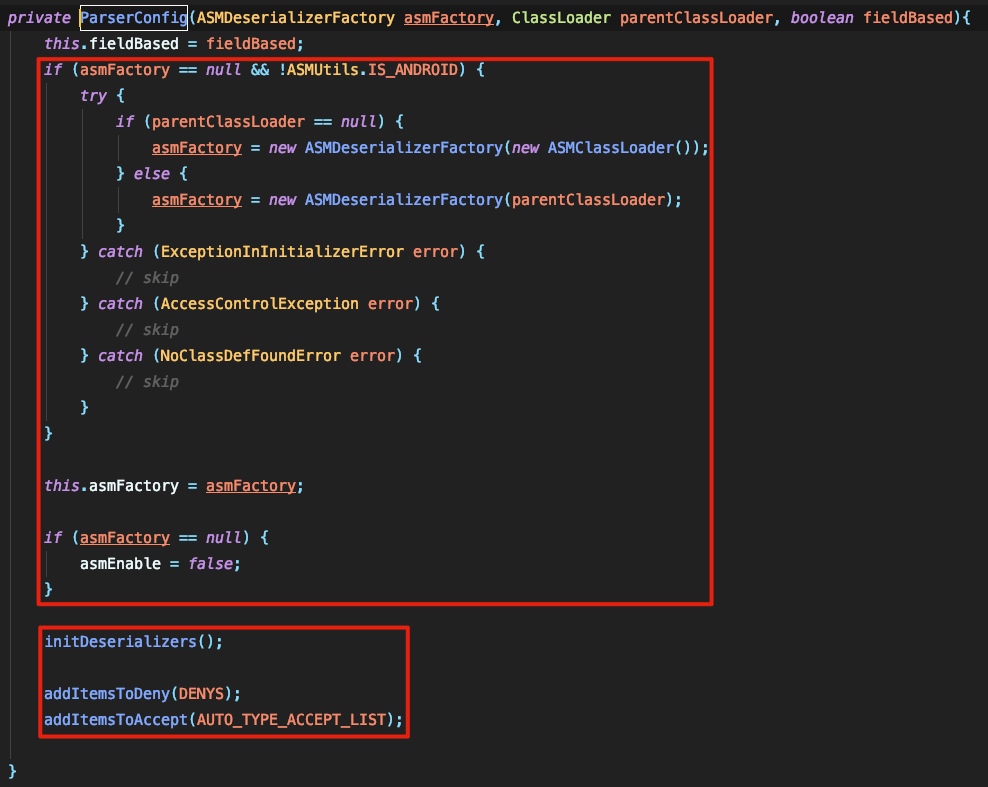Follow the underlined asmFactory parameter link
Image resolution: width=988 pixels, height=787 pixels.
tap(447, 17)
